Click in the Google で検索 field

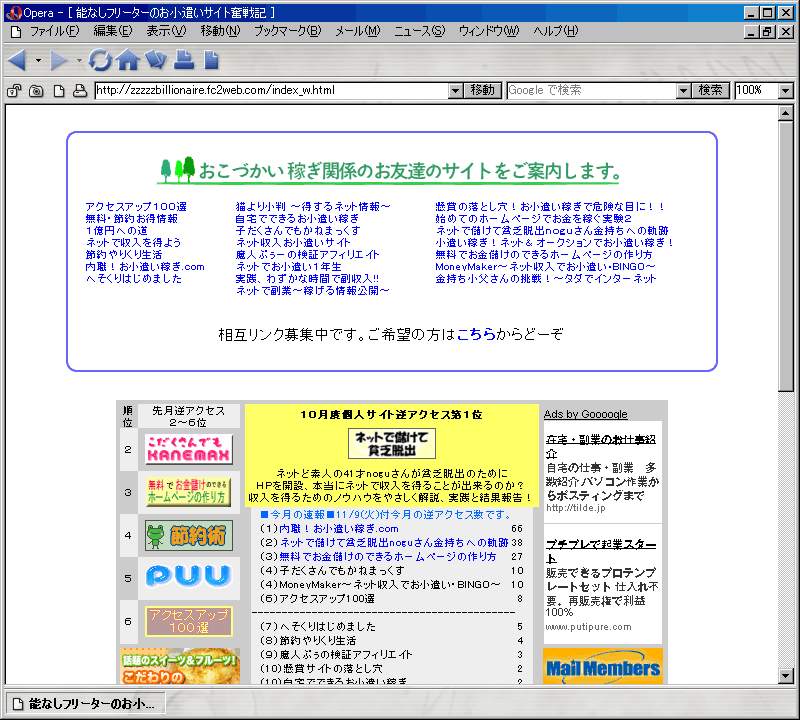[x=592, y=90]
